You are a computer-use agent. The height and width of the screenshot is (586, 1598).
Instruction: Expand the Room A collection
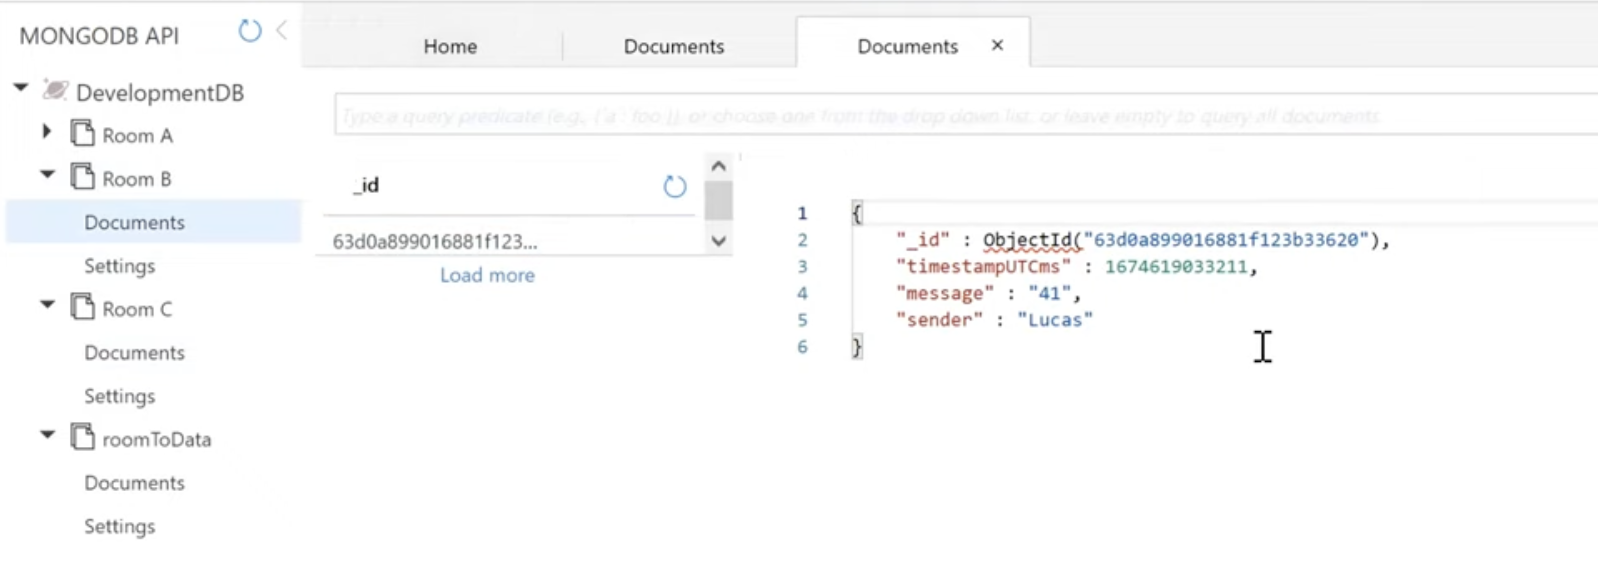46,131
